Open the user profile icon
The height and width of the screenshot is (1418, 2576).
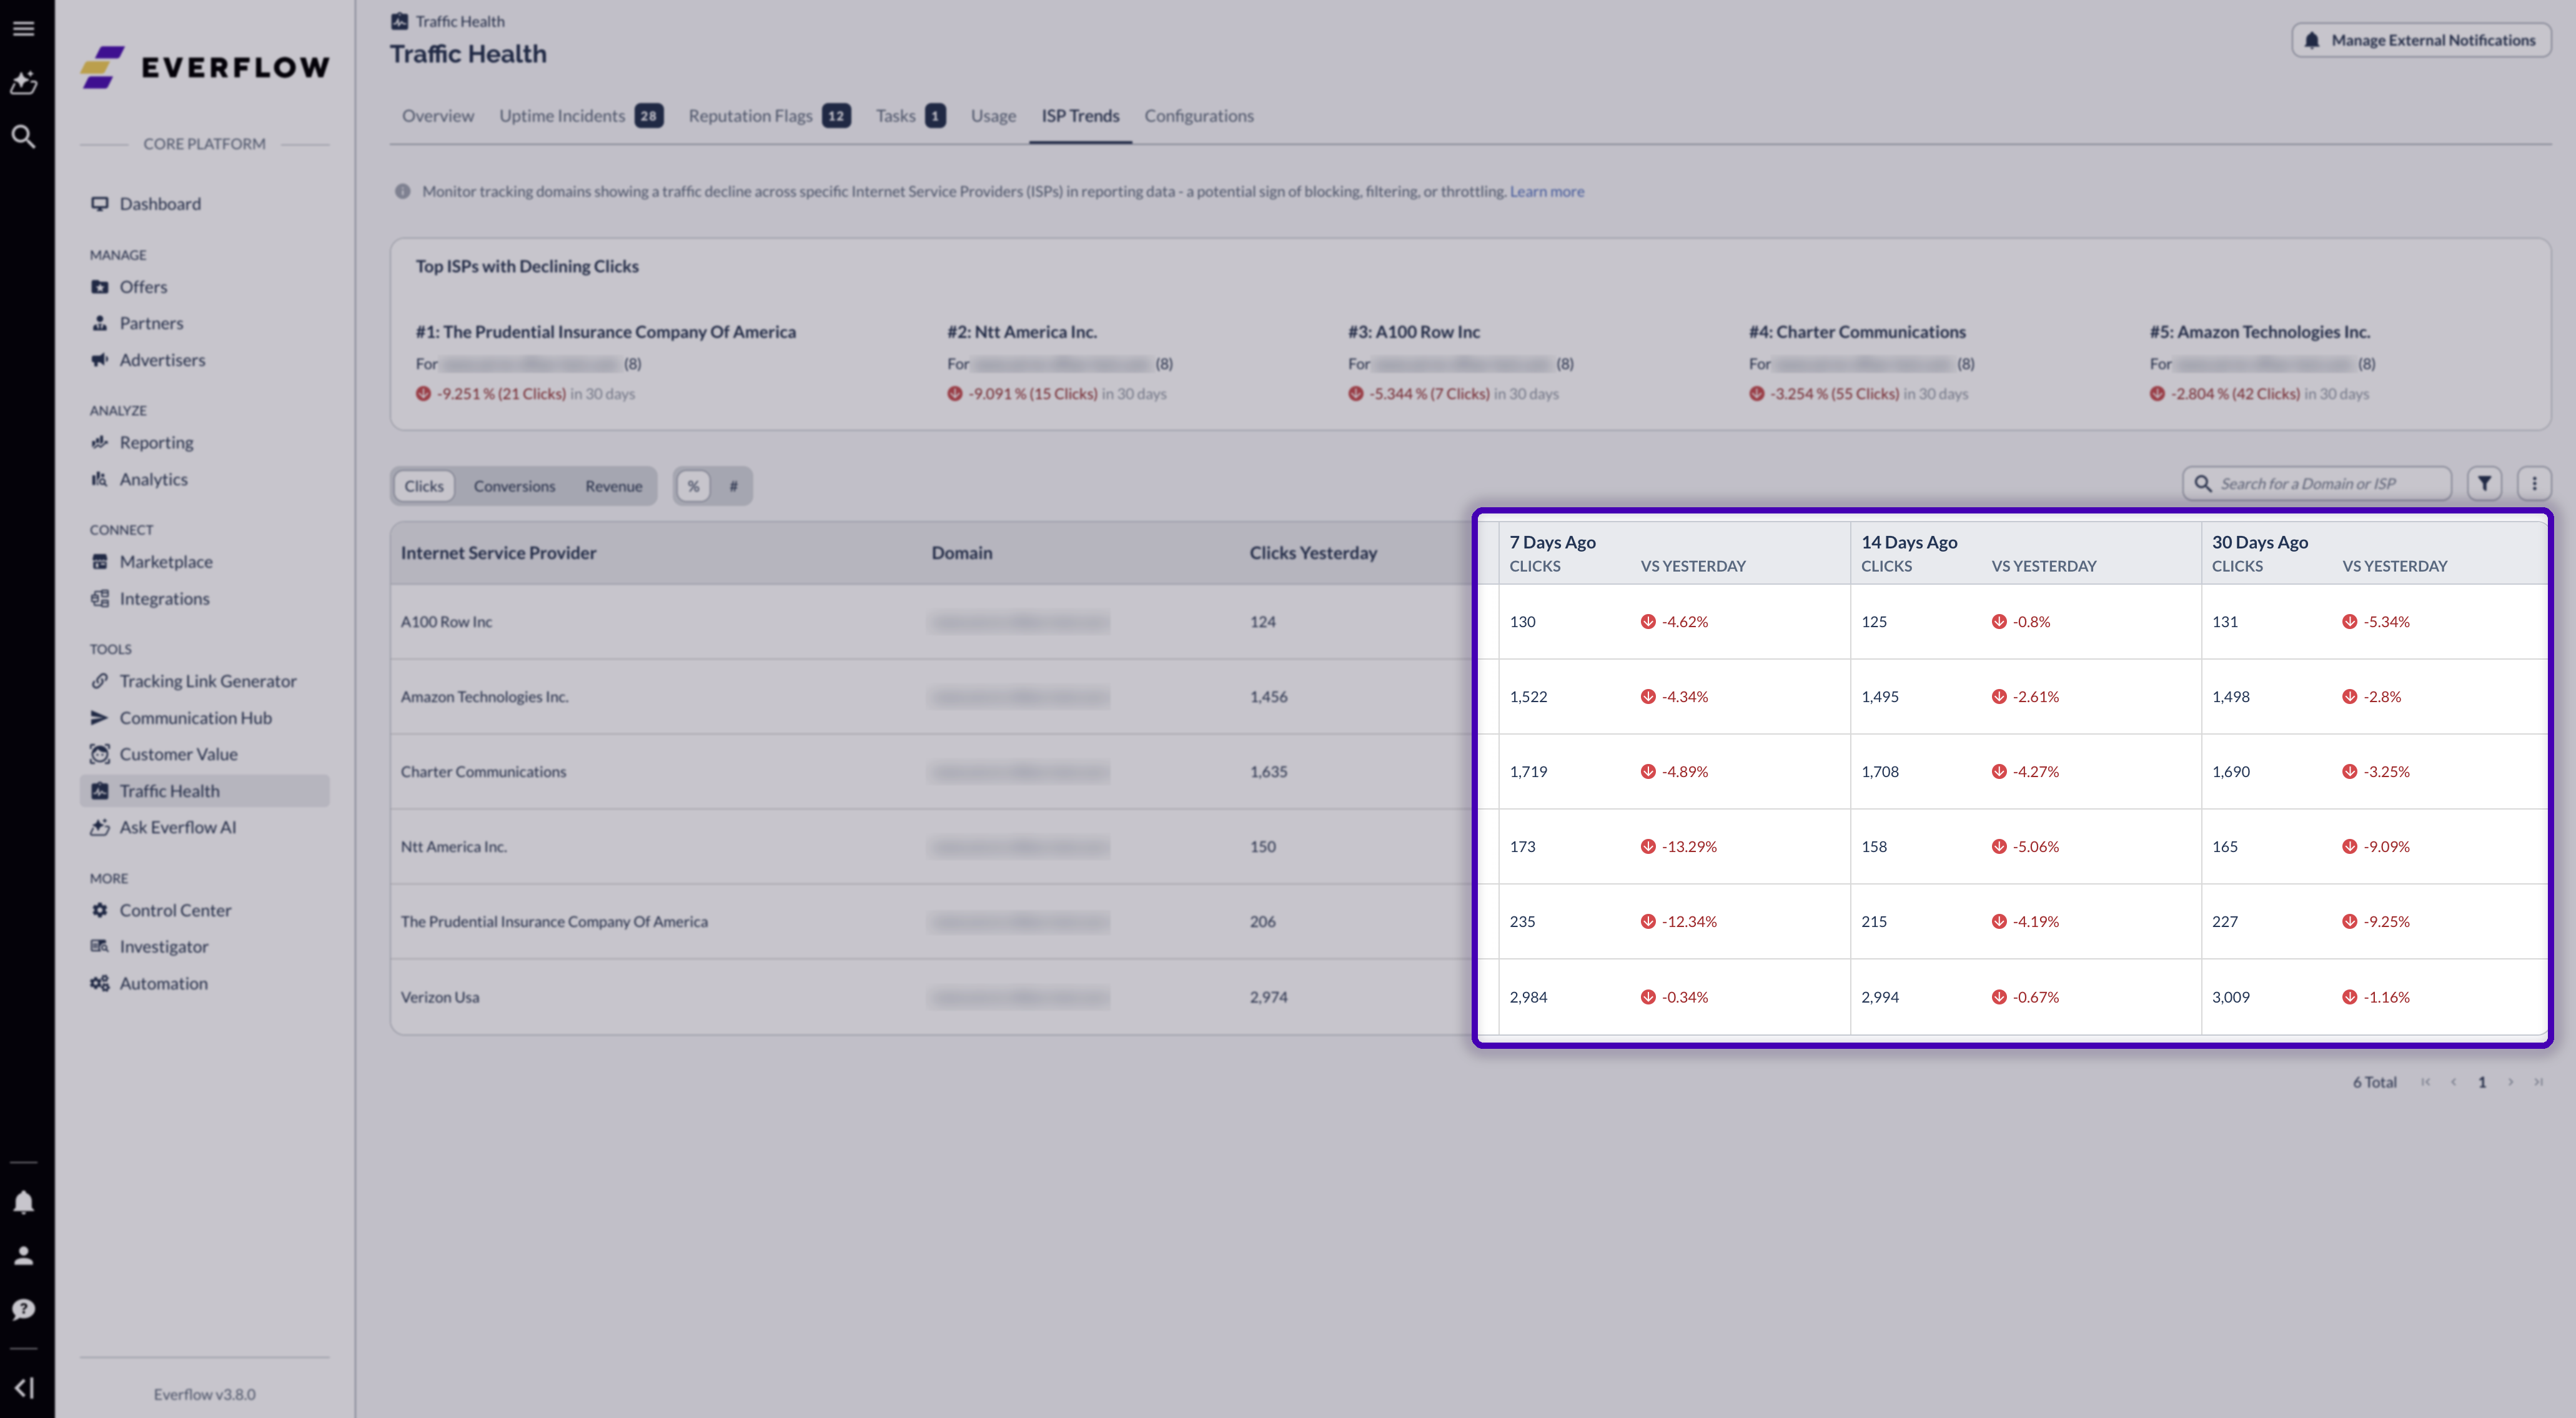(x=23, y=1255)
